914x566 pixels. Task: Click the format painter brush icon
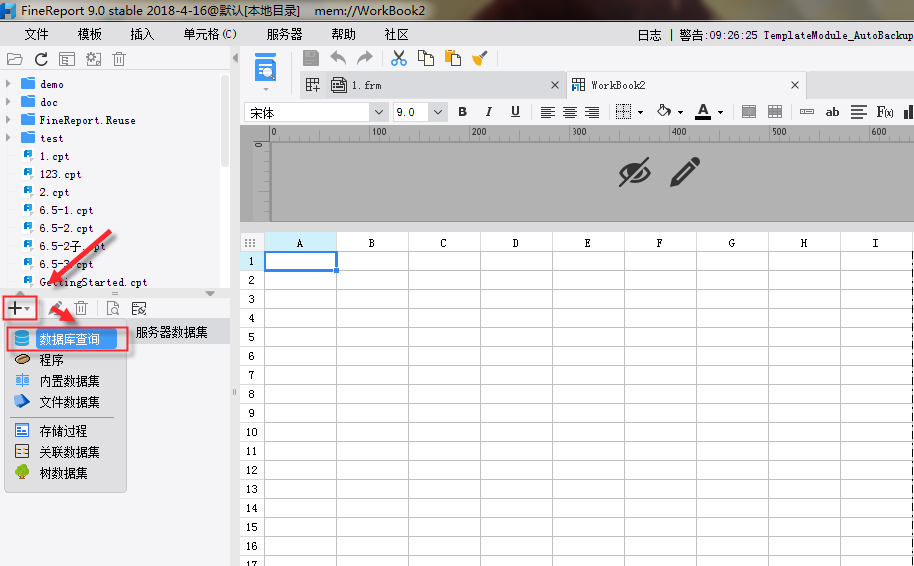click(x=480, y=58)
